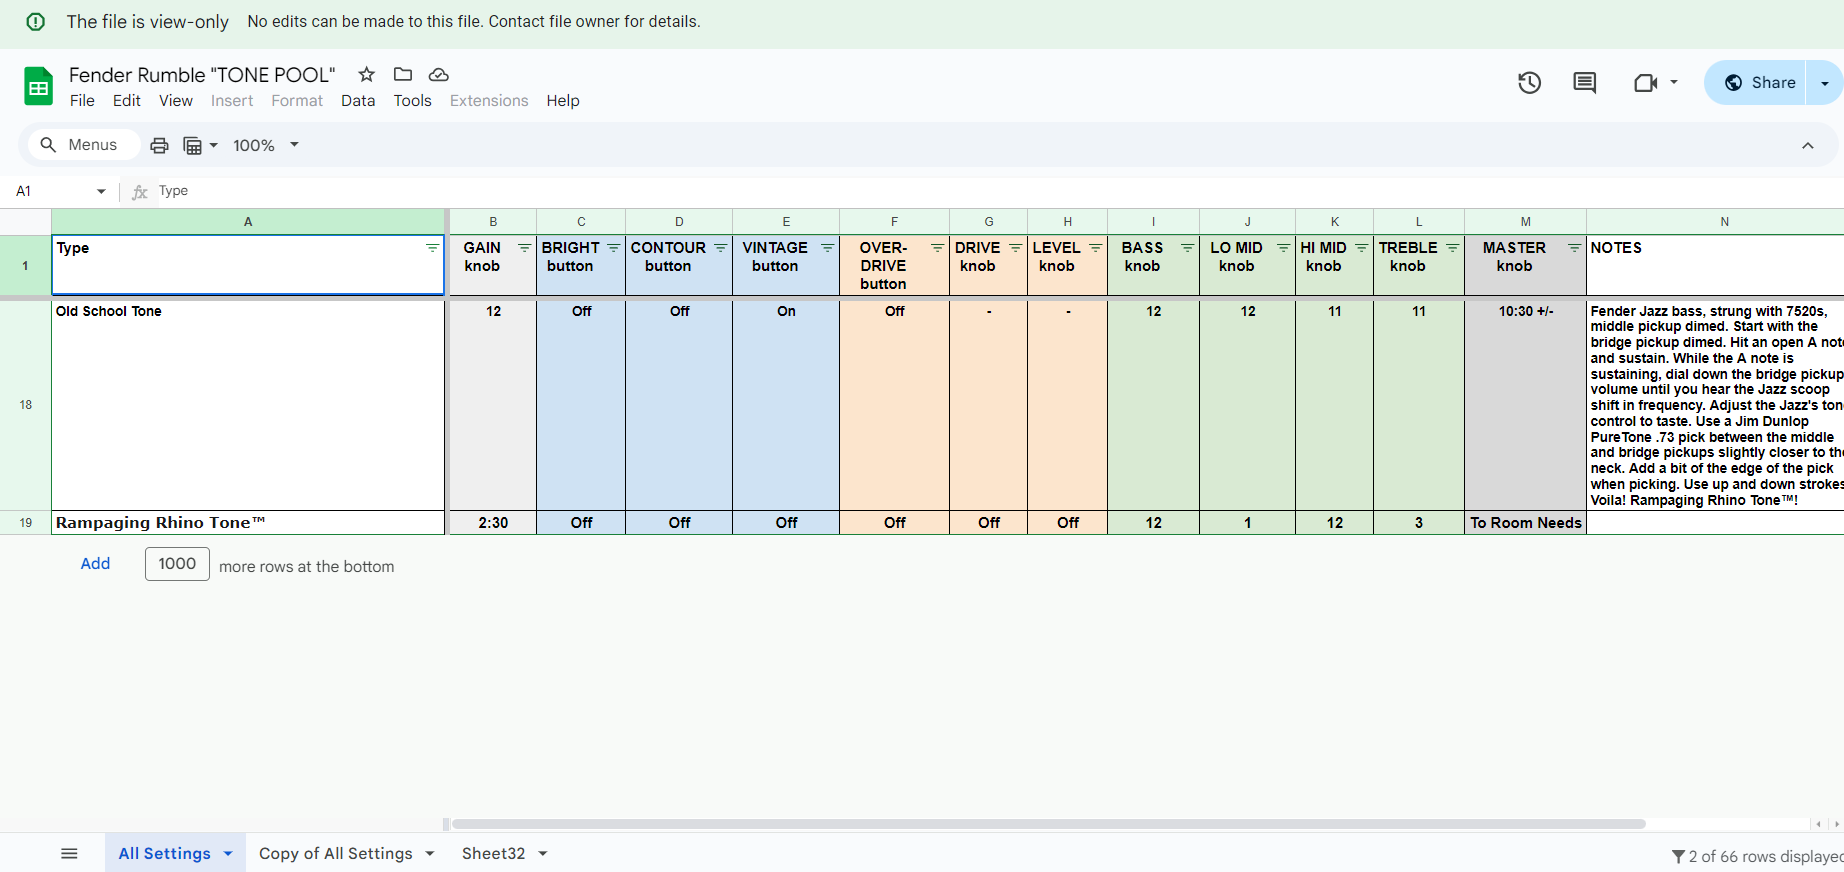Click the view-only info icon
This screenshot has height=872, width=1844.
[x=36, y=22]
